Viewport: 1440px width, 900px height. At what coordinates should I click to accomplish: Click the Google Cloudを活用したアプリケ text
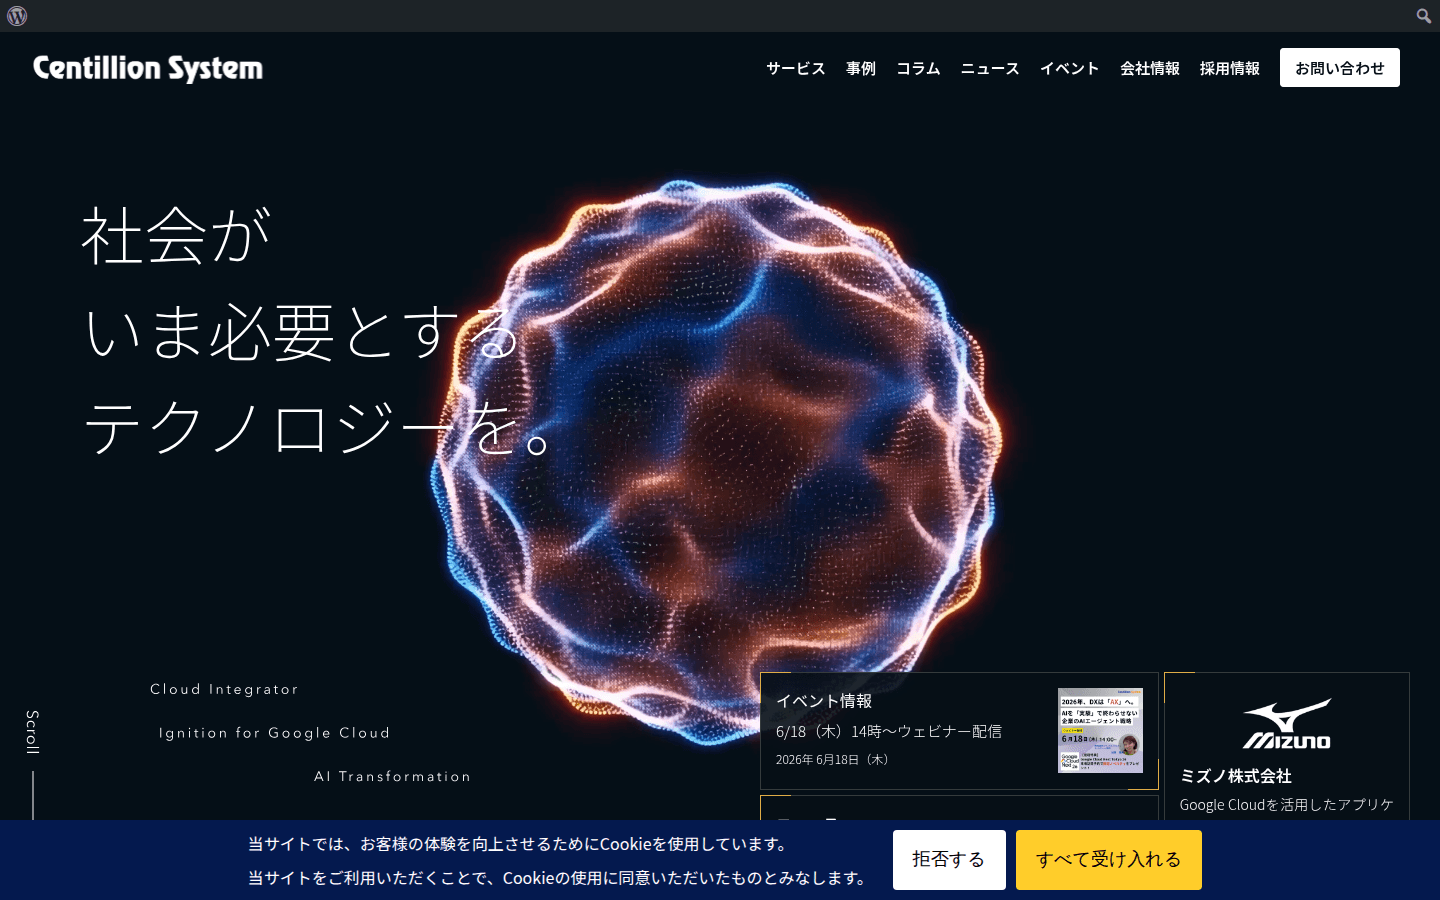click(x=1286, y=805)
